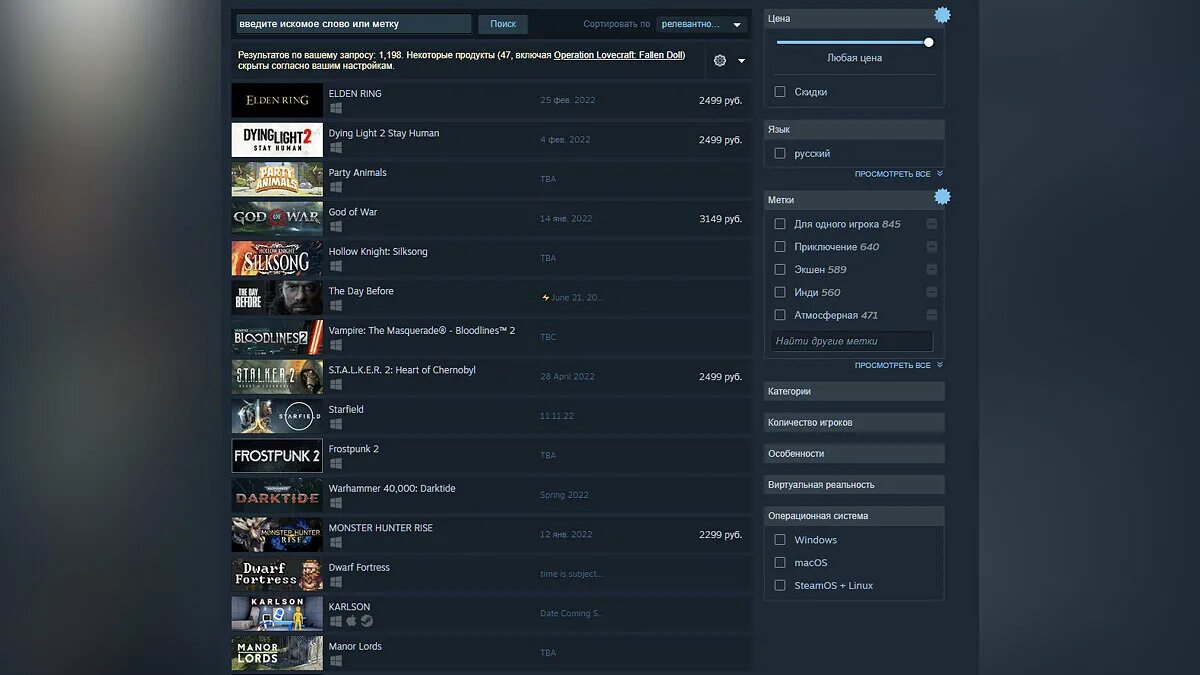Check the Экшен tag filter
Image resolution: width=1200 pixels, height=675 pixels.
780,270
